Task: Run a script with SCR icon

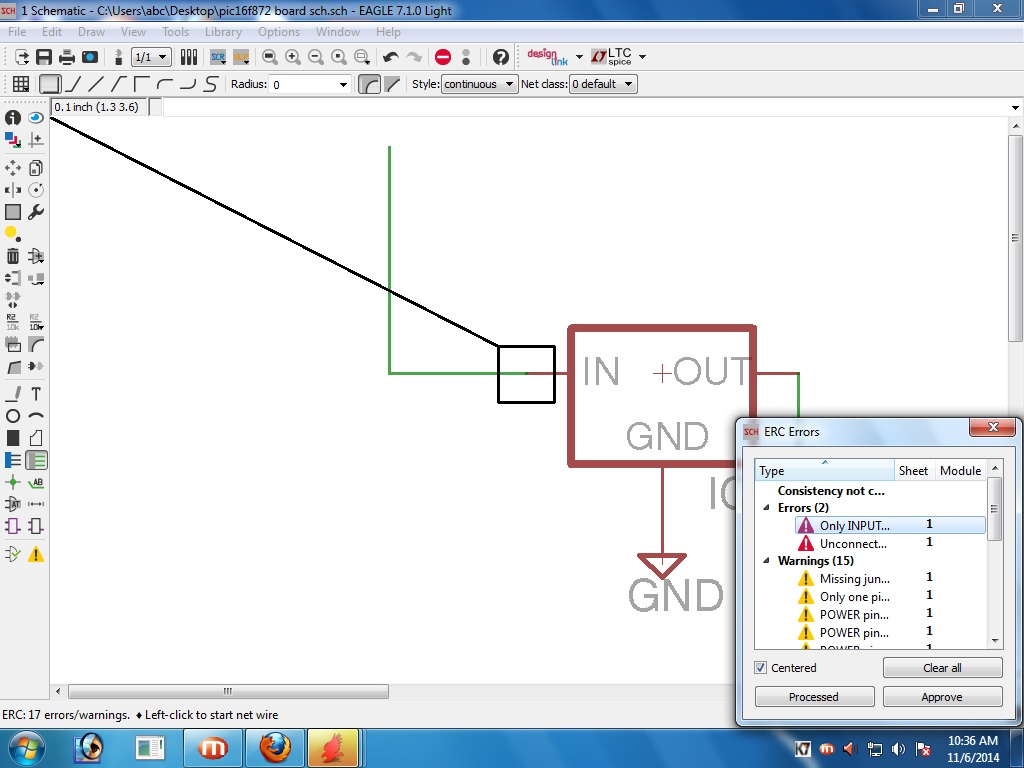Action: coord(218,57)
